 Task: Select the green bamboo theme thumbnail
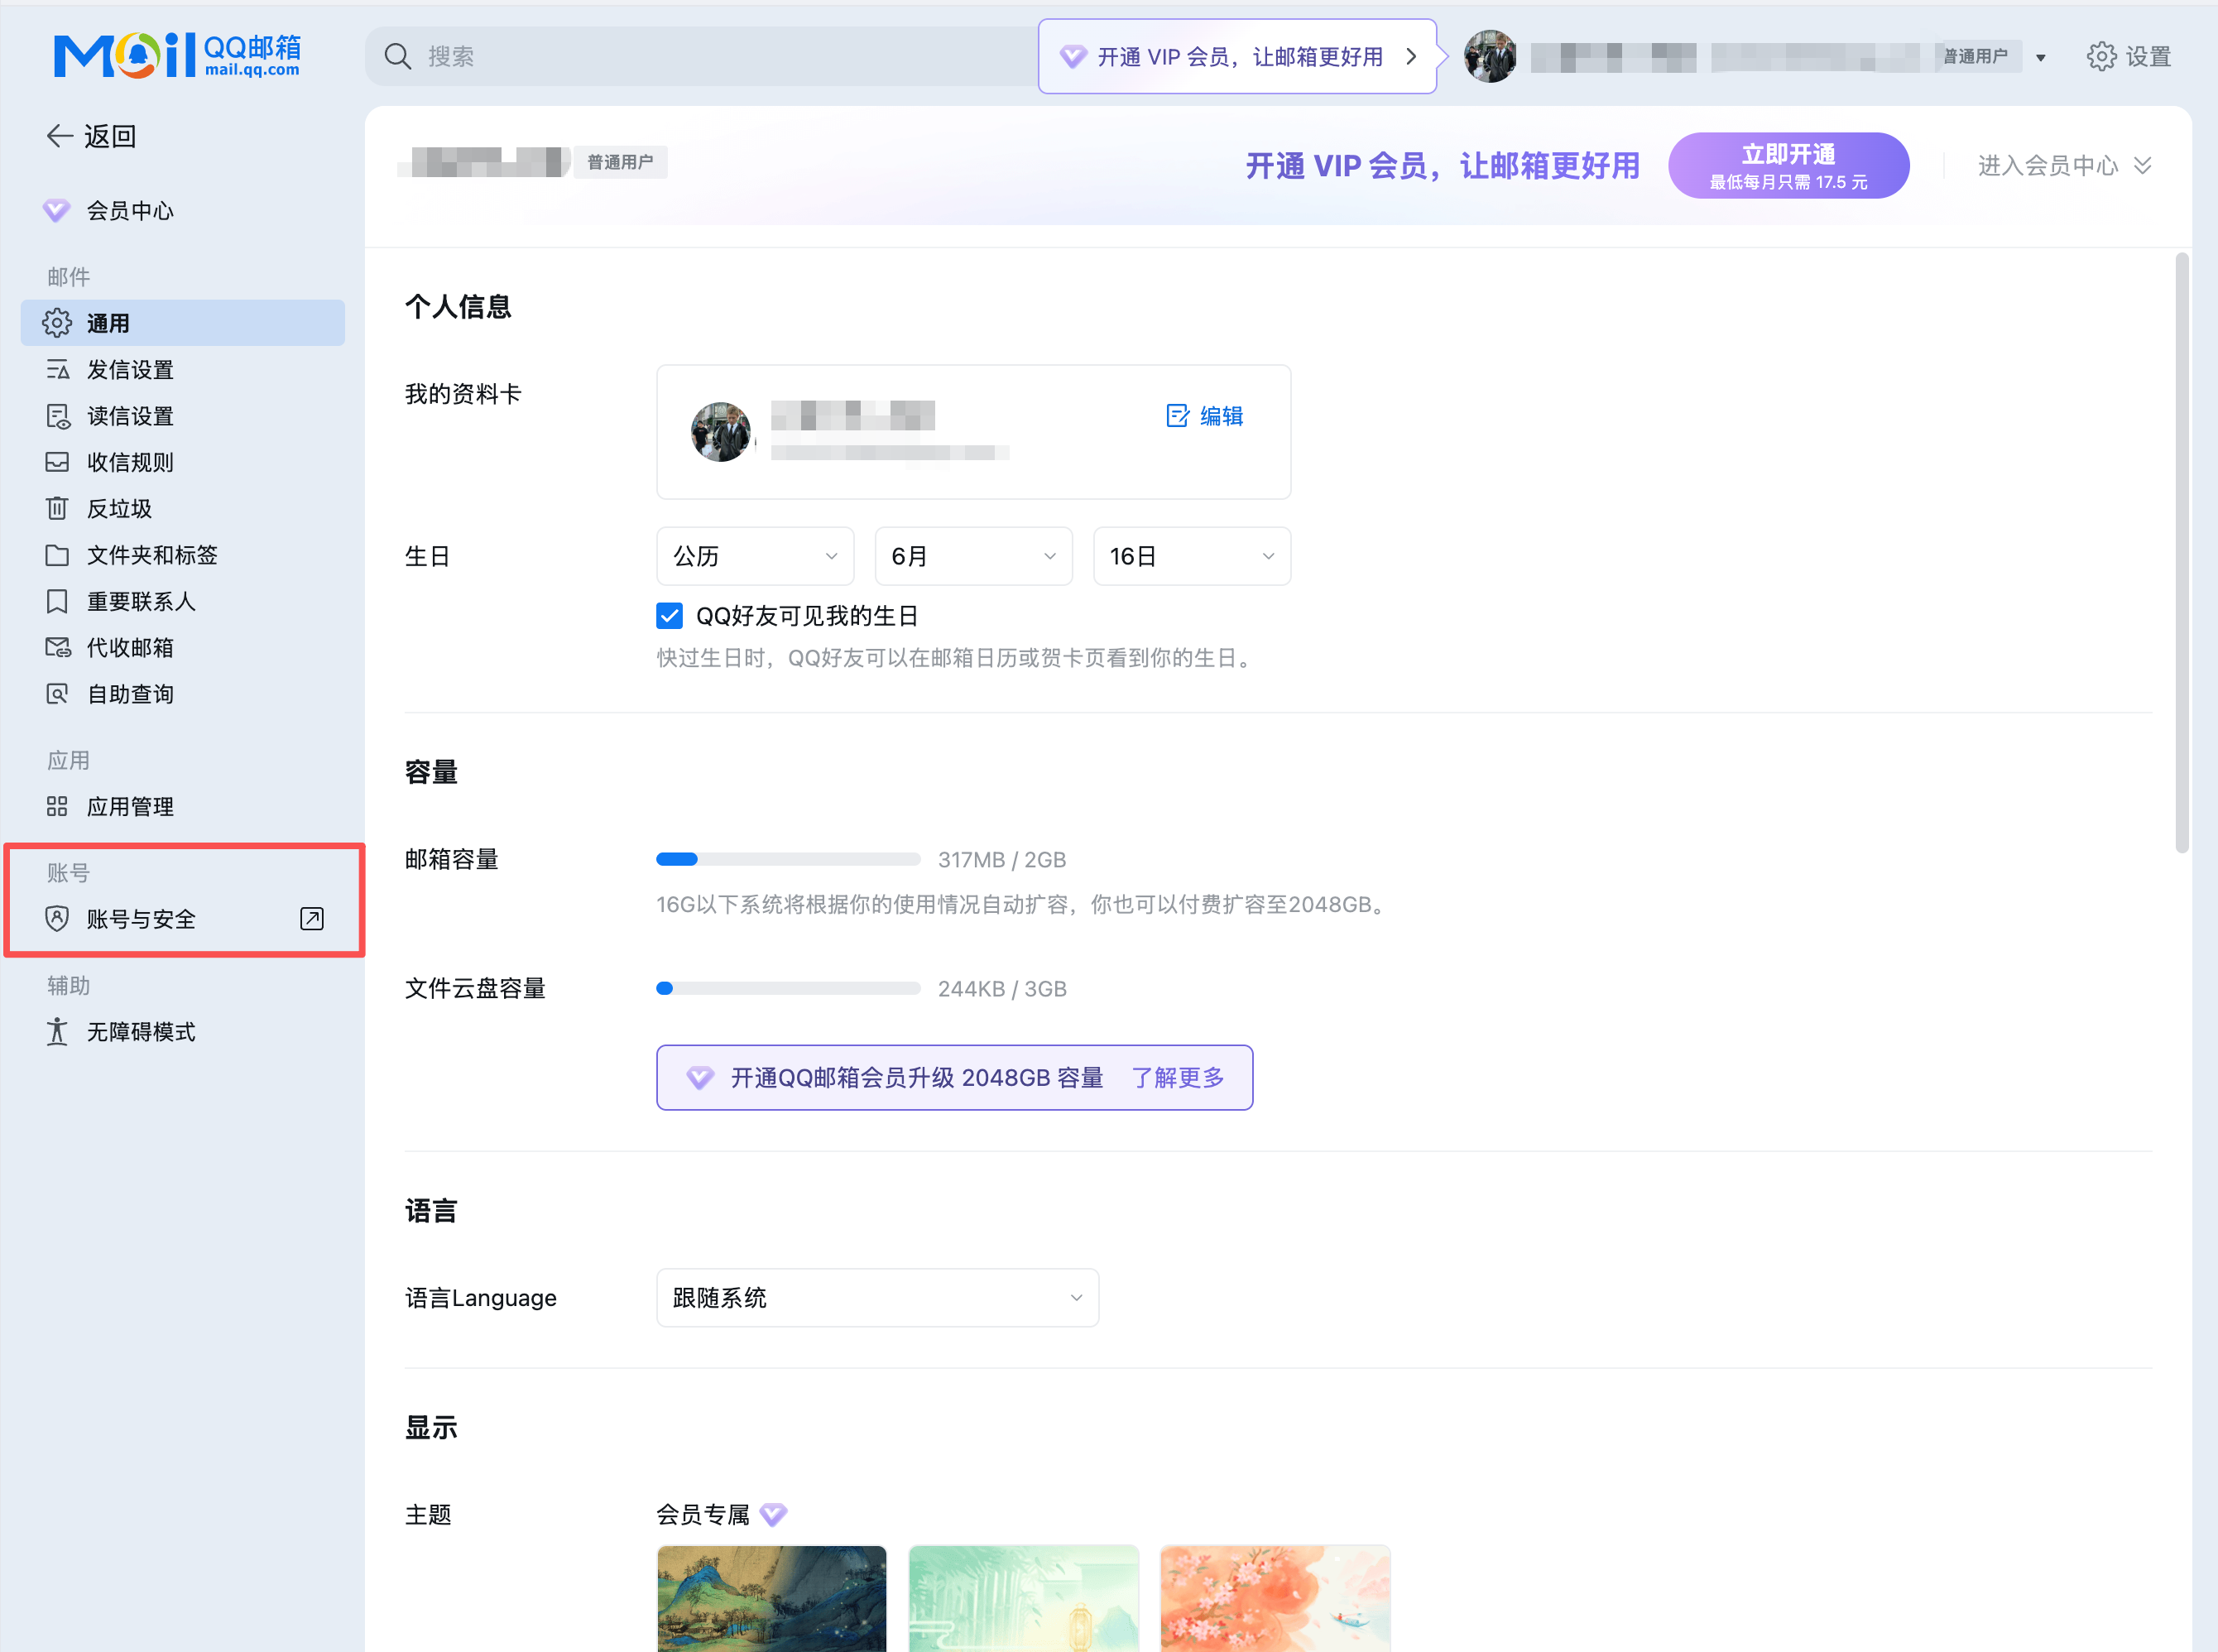pyautogui.click(x=1023, y=1598)
